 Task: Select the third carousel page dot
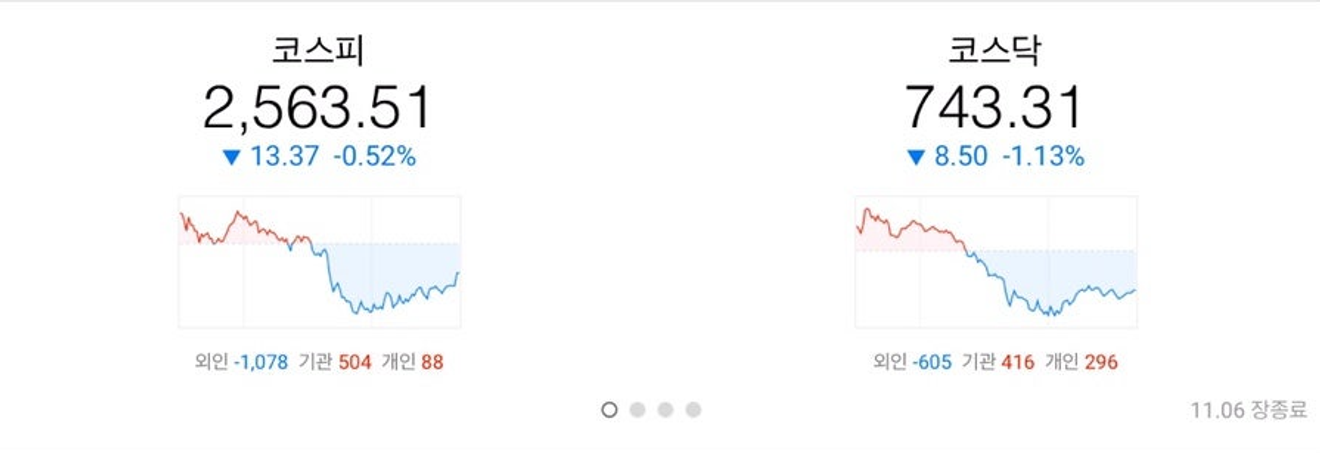(665, 409)
